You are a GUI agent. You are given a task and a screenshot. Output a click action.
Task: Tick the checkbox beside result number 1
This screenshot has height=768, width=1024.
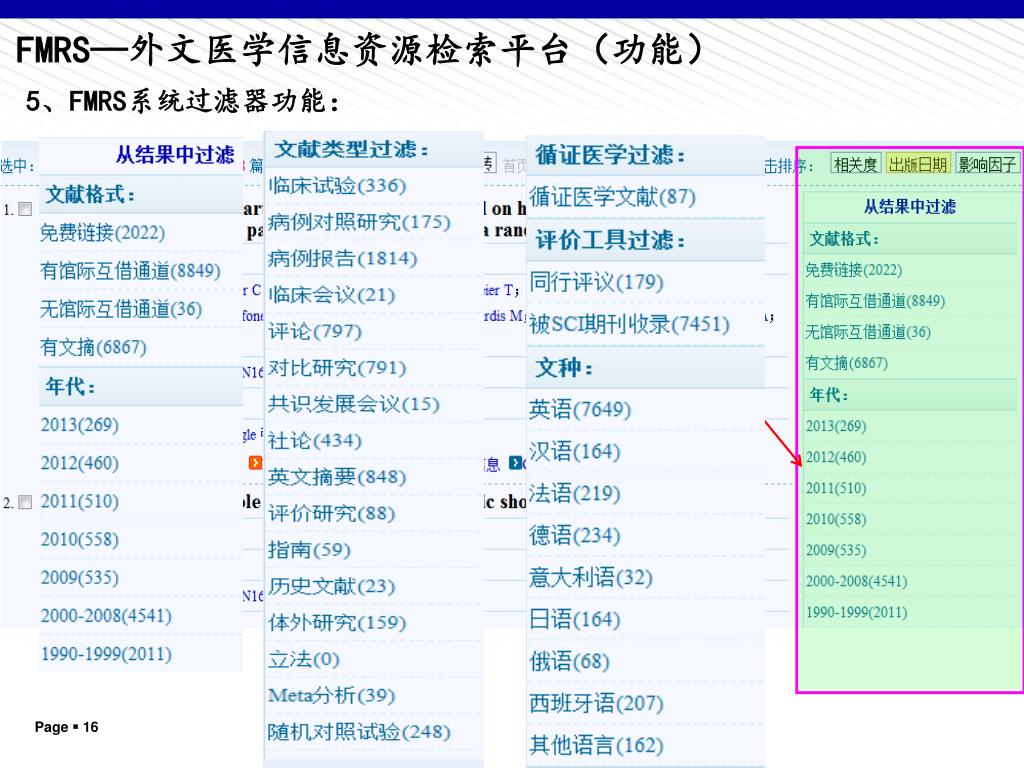tap(25, 209)
